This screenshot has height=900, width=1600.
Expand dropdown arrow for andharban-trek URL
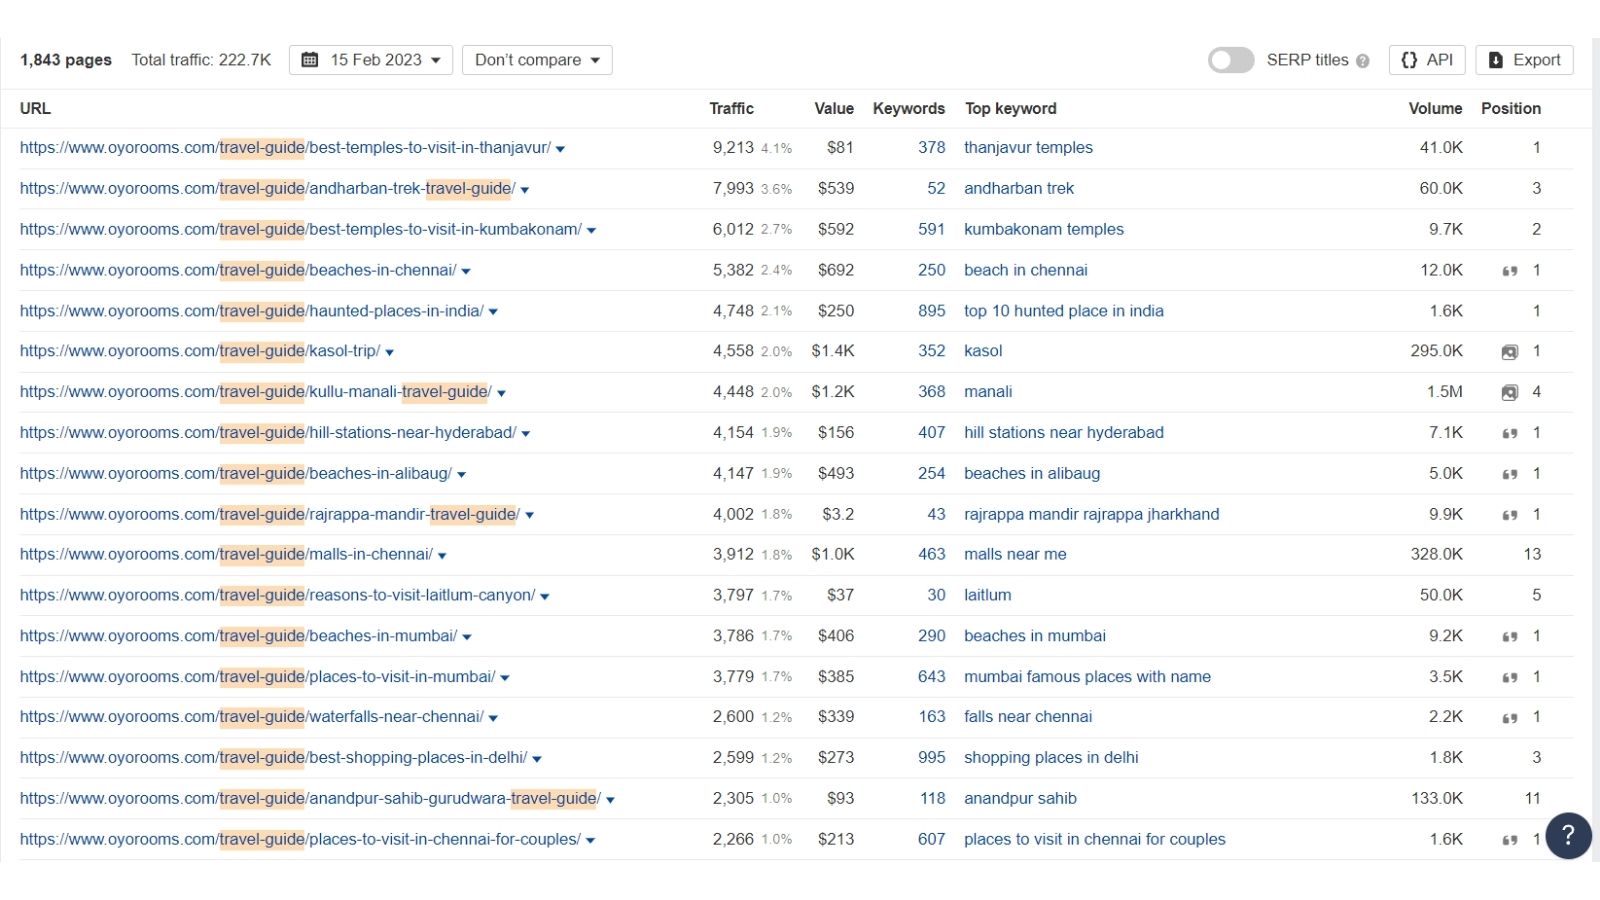click(525, 190)
